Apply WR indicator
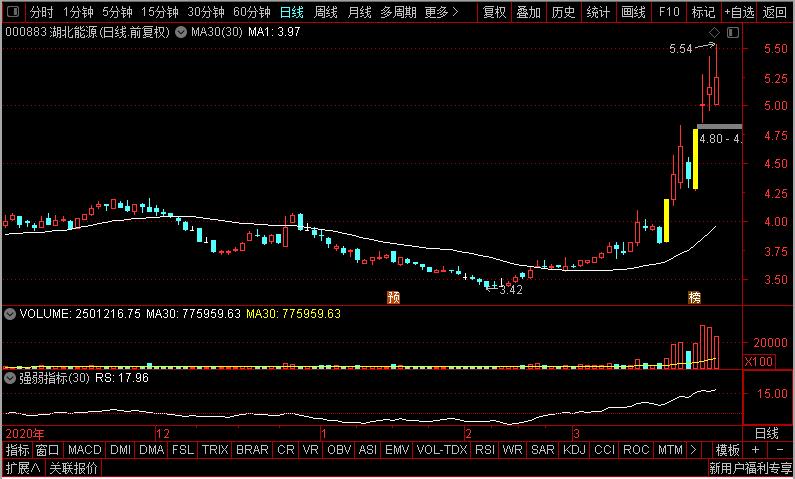The height and width of the screenshot is (479, 795). point(512,450)
